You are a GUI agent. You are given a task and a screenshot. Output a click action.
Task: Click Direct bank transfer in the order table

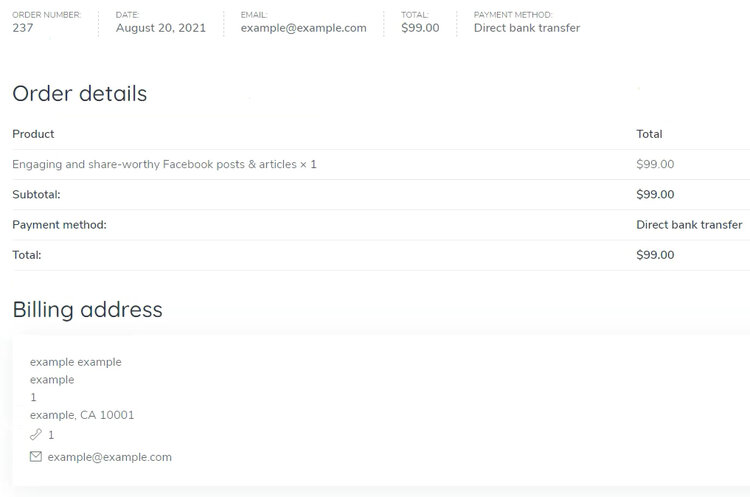pos(689,224)
